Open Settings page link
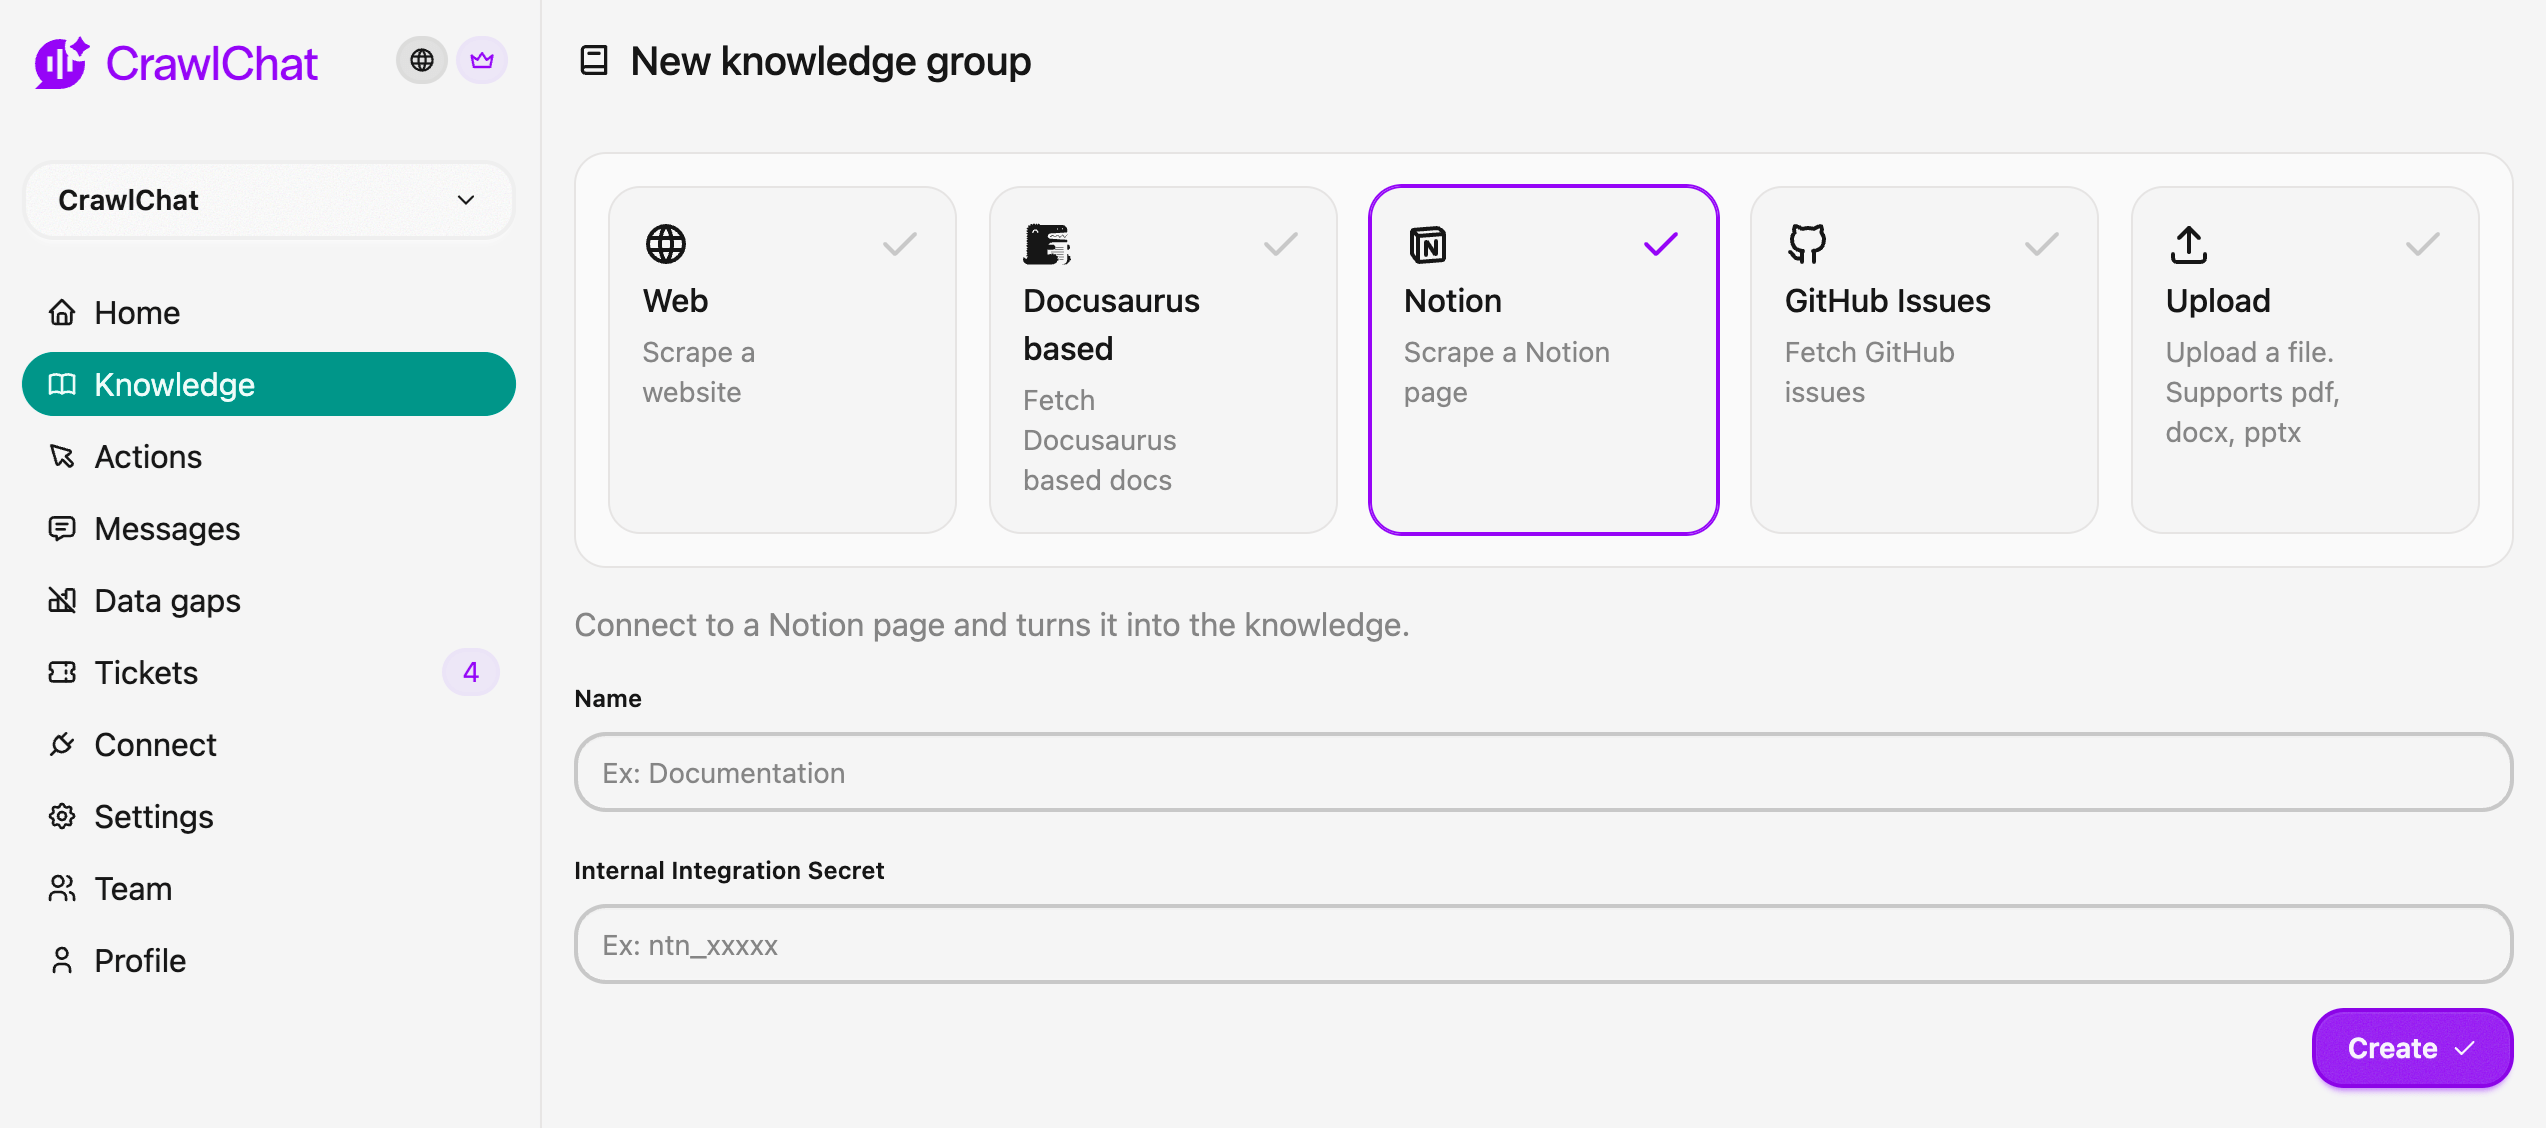Screen dimensions: 2546x1128 click(x=268, y=817)
